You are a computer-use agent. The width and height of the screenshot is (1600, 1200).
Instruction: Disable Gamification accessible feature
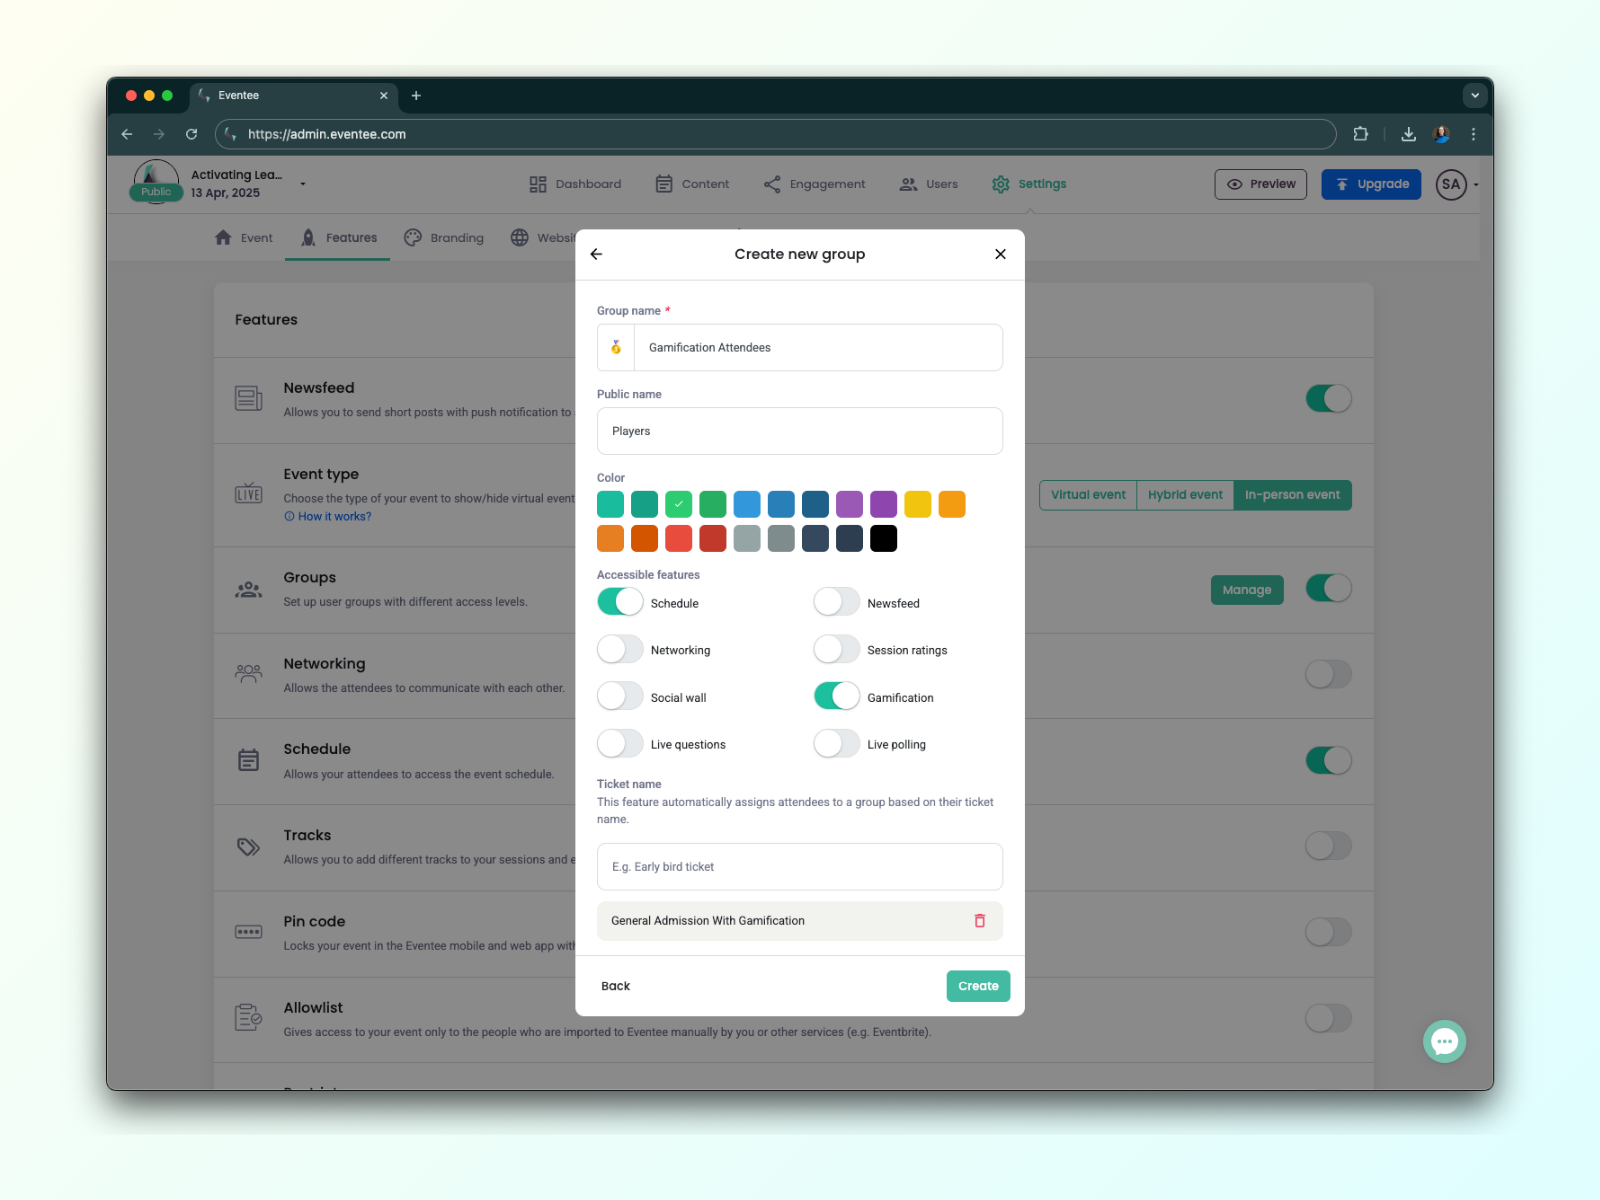(x=837, y=696)
